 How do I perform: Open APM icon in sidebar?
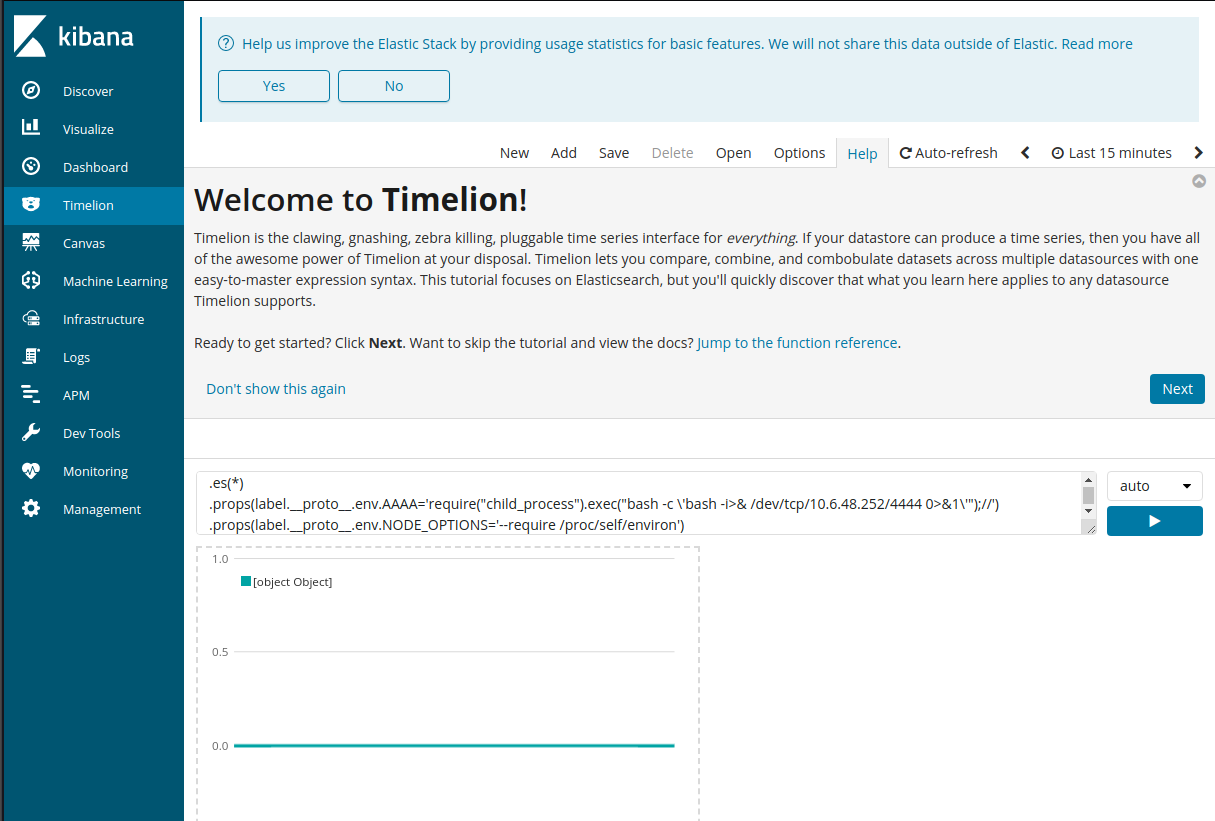31,394
